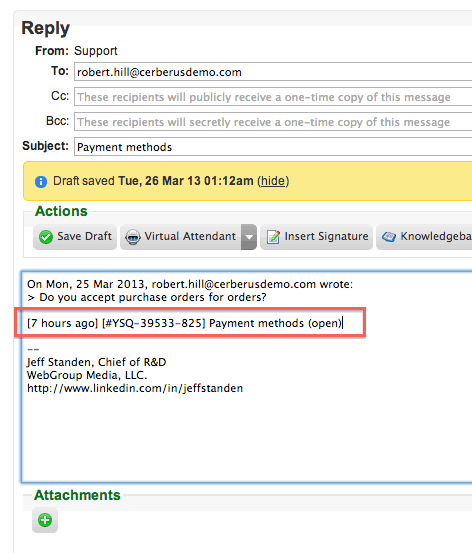
Task: Click the Insert Signature notepad icon
Action: (x=273, y=237)
